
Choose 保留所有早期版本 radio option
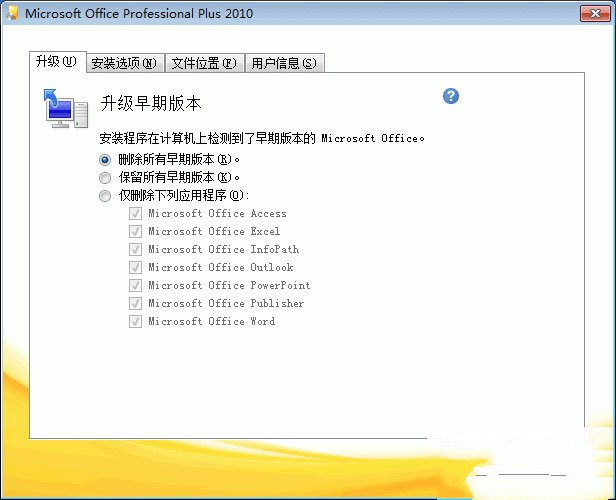point(105,178)
